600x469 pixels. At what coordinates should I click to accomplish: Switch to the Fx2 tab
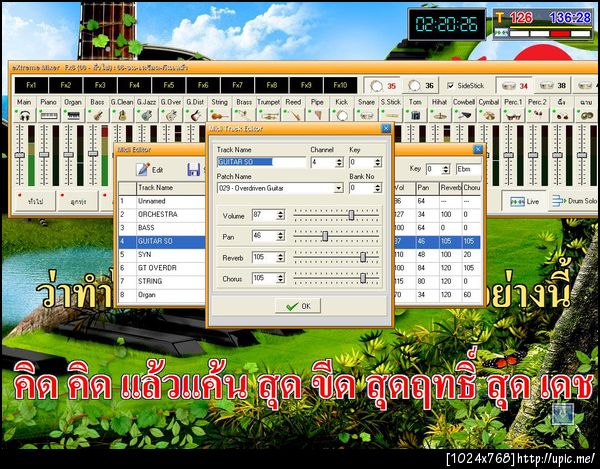tap(66, 85)
